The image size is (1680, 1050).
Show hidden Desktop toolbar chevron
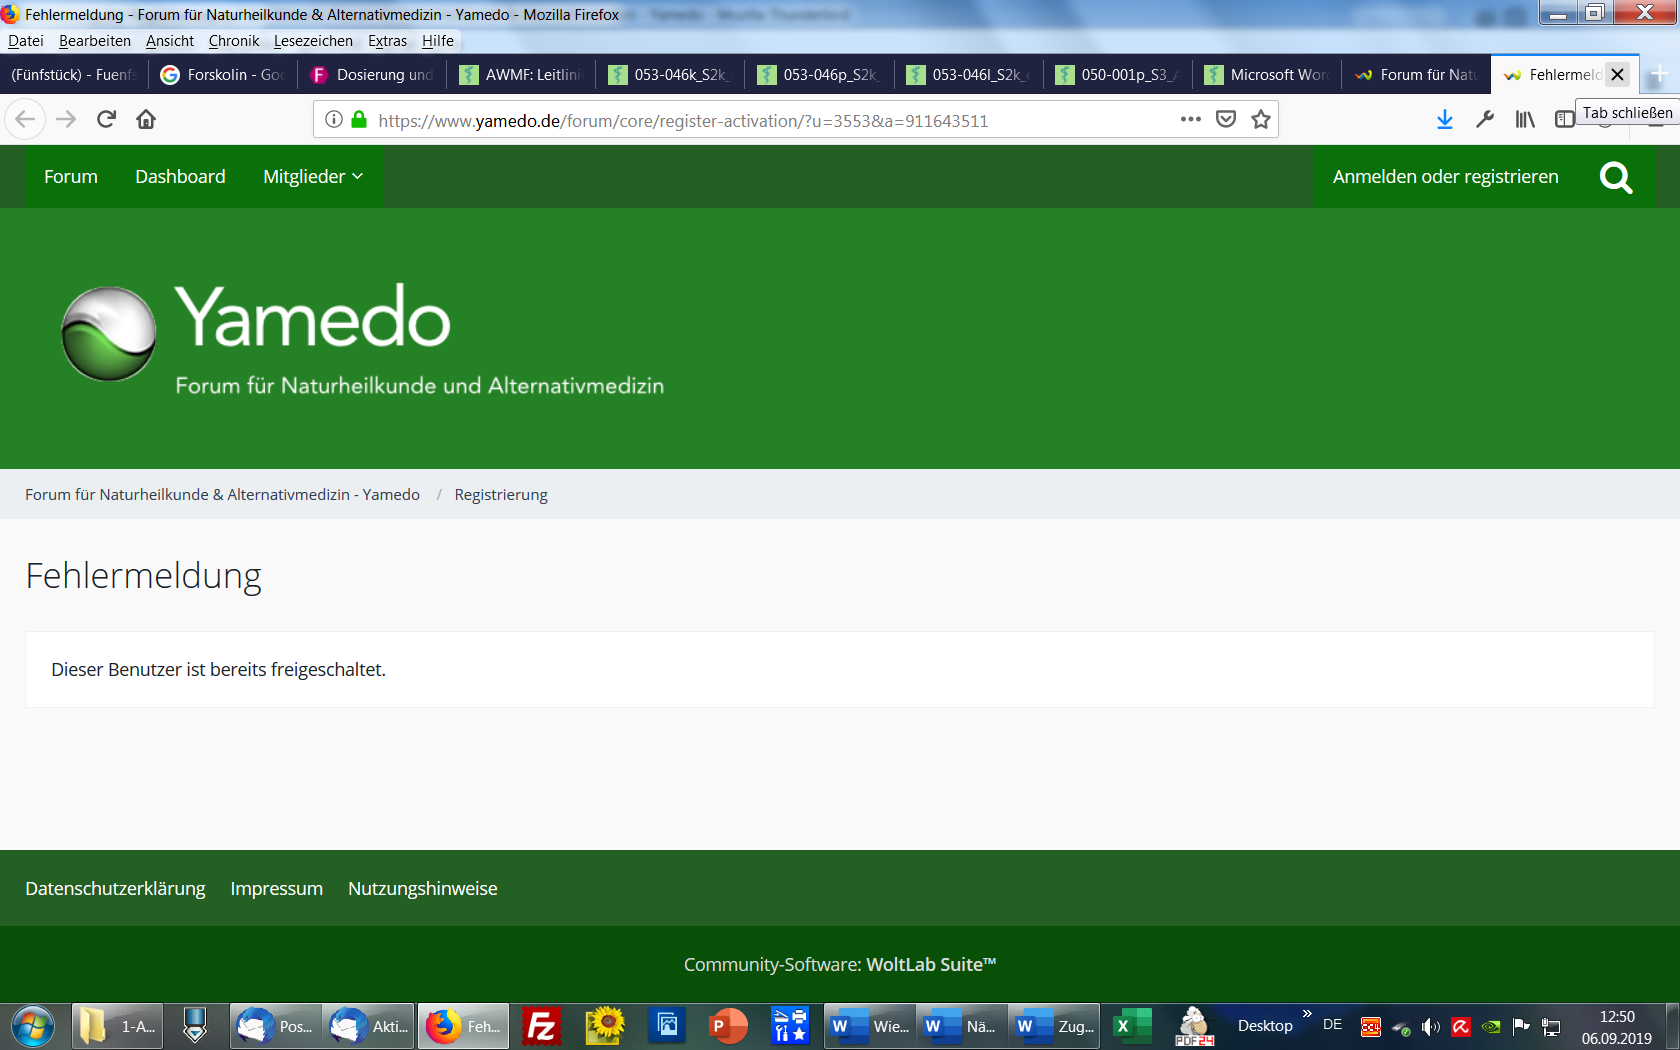(1307, 1014)
